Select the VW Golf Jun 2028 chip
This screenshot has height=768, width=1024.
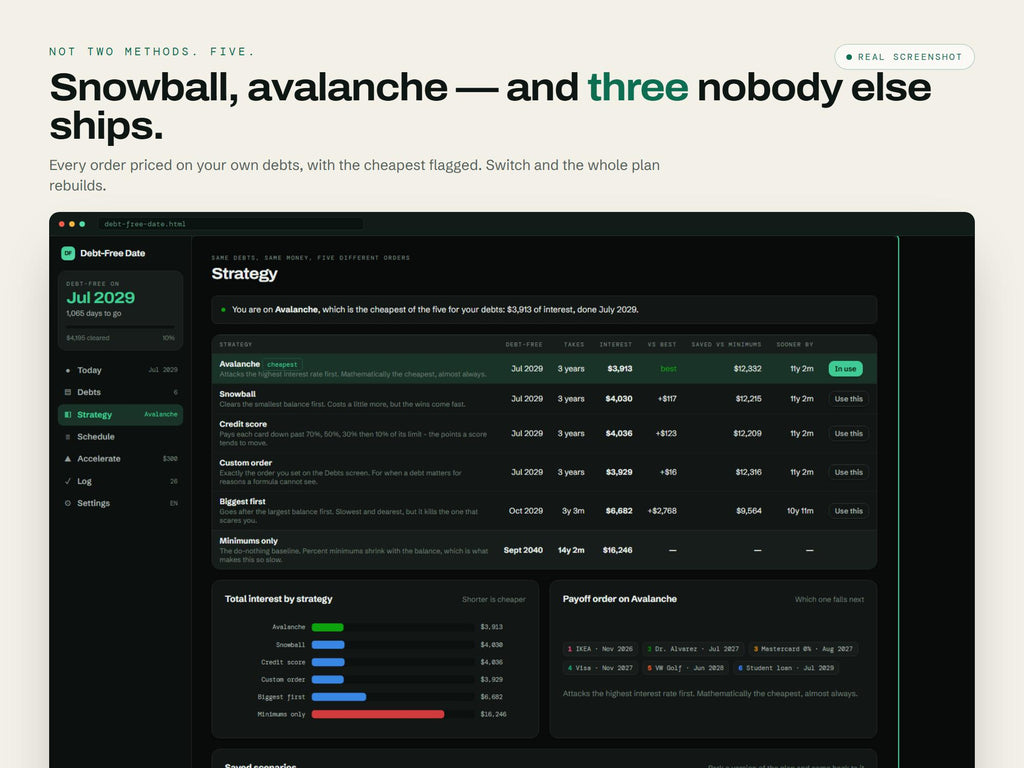(x=685, y=668)
